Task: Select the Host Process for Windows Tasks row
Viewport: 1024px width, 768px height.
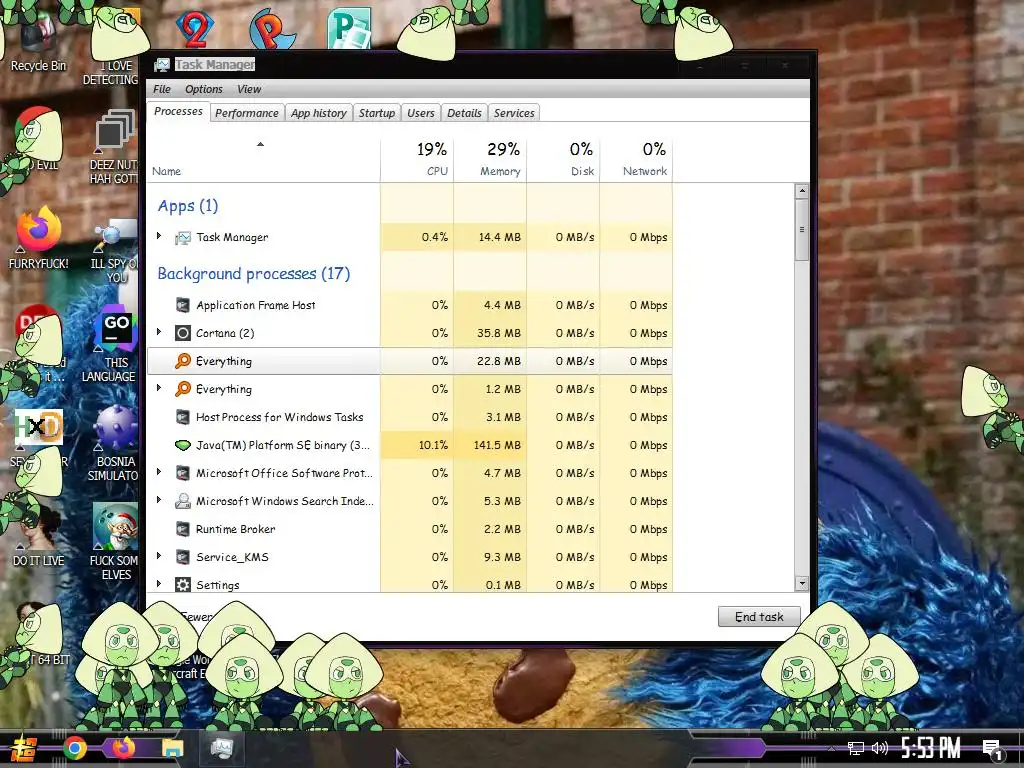Action: pyautogui.click(x=410, y=417)
